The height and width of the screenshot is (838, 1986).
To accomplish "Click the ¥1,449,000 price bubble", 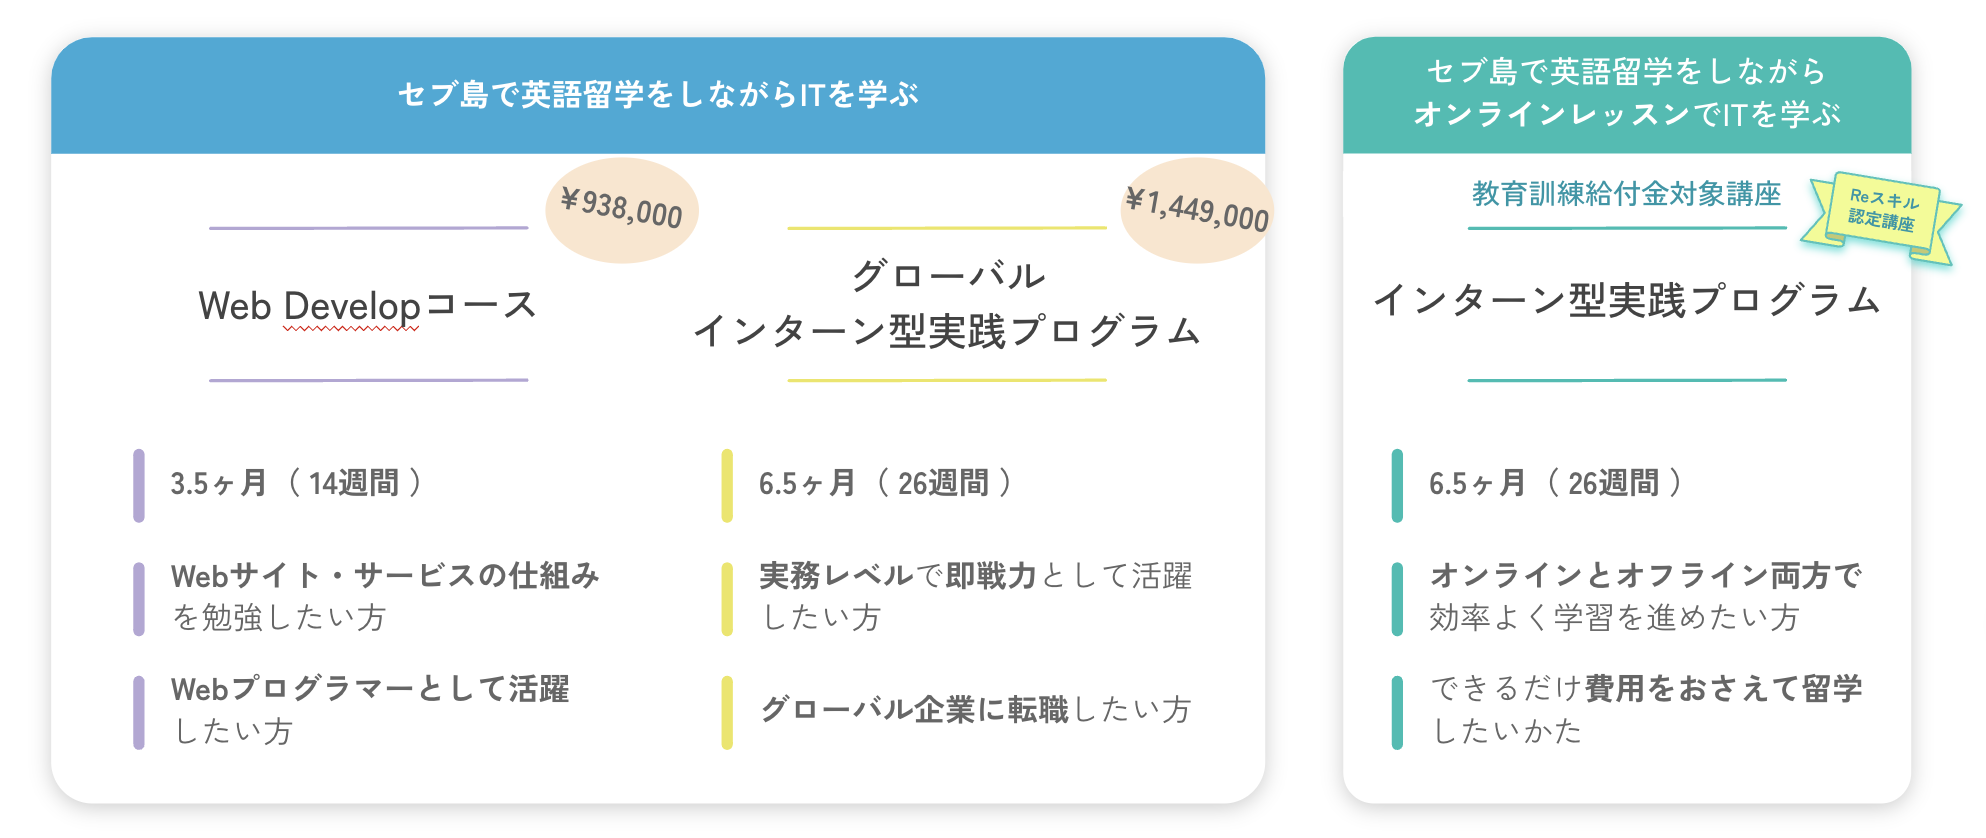I will 1197,210.
